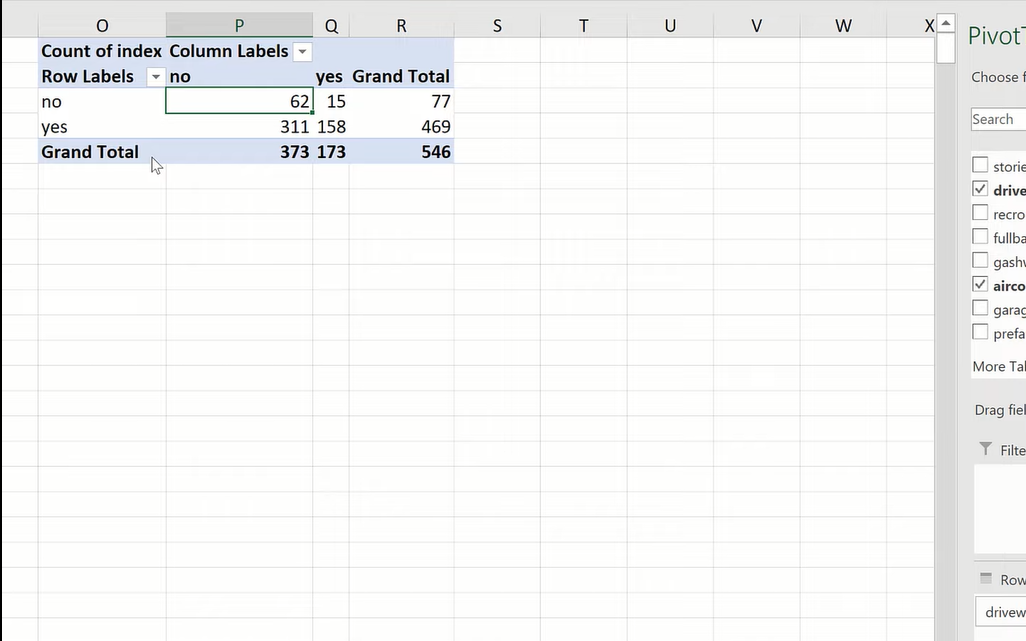Click the cell with value 62
This screenshot has width=1026, height=641.
[239, 101]
